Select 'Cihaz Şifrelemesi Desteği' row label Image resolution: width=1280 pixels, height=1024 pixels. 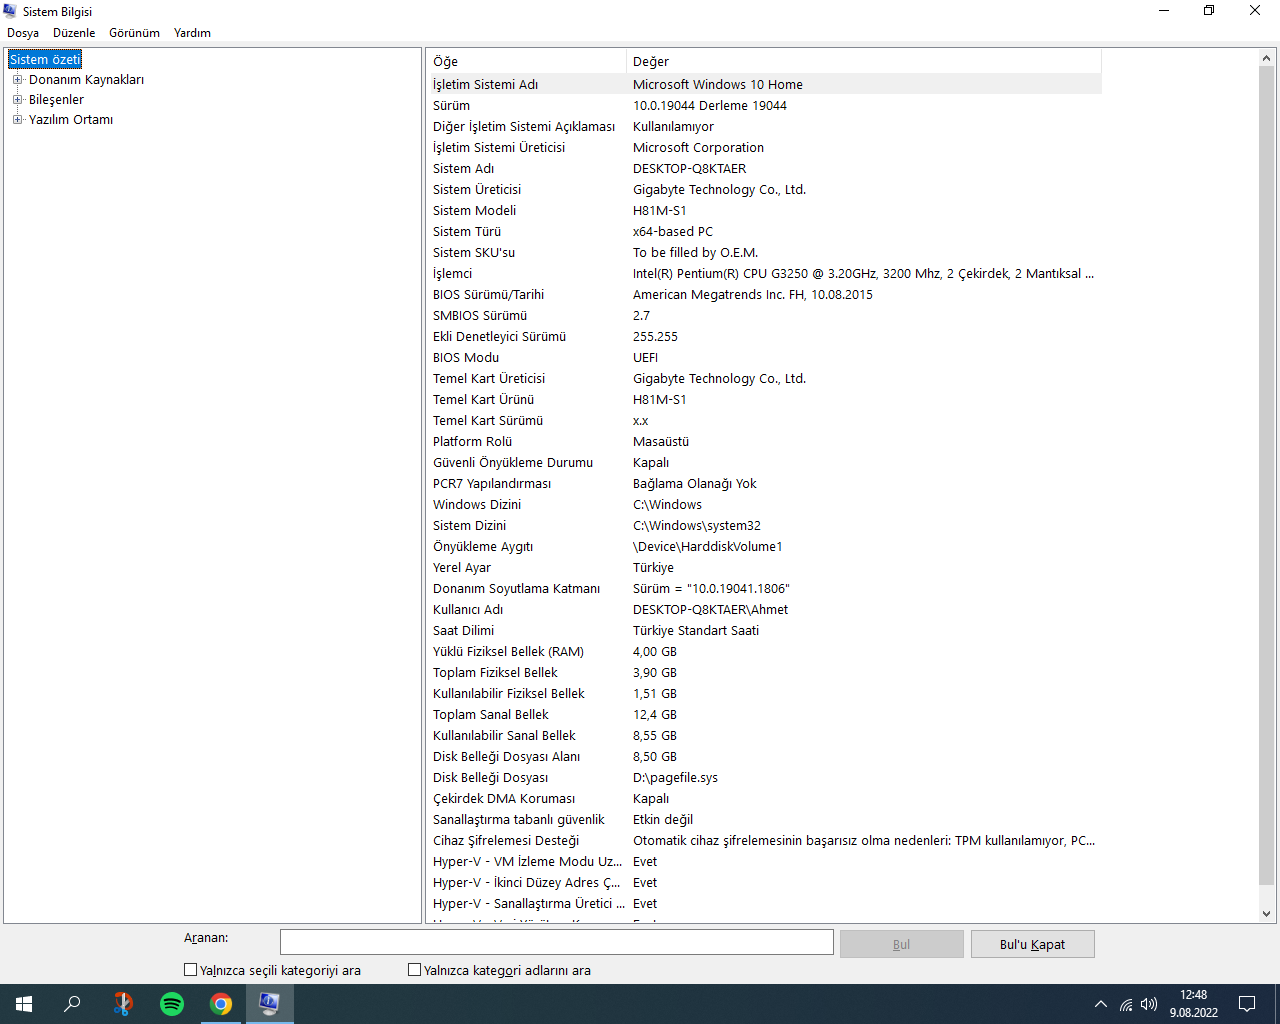click(x=506, y=841)
